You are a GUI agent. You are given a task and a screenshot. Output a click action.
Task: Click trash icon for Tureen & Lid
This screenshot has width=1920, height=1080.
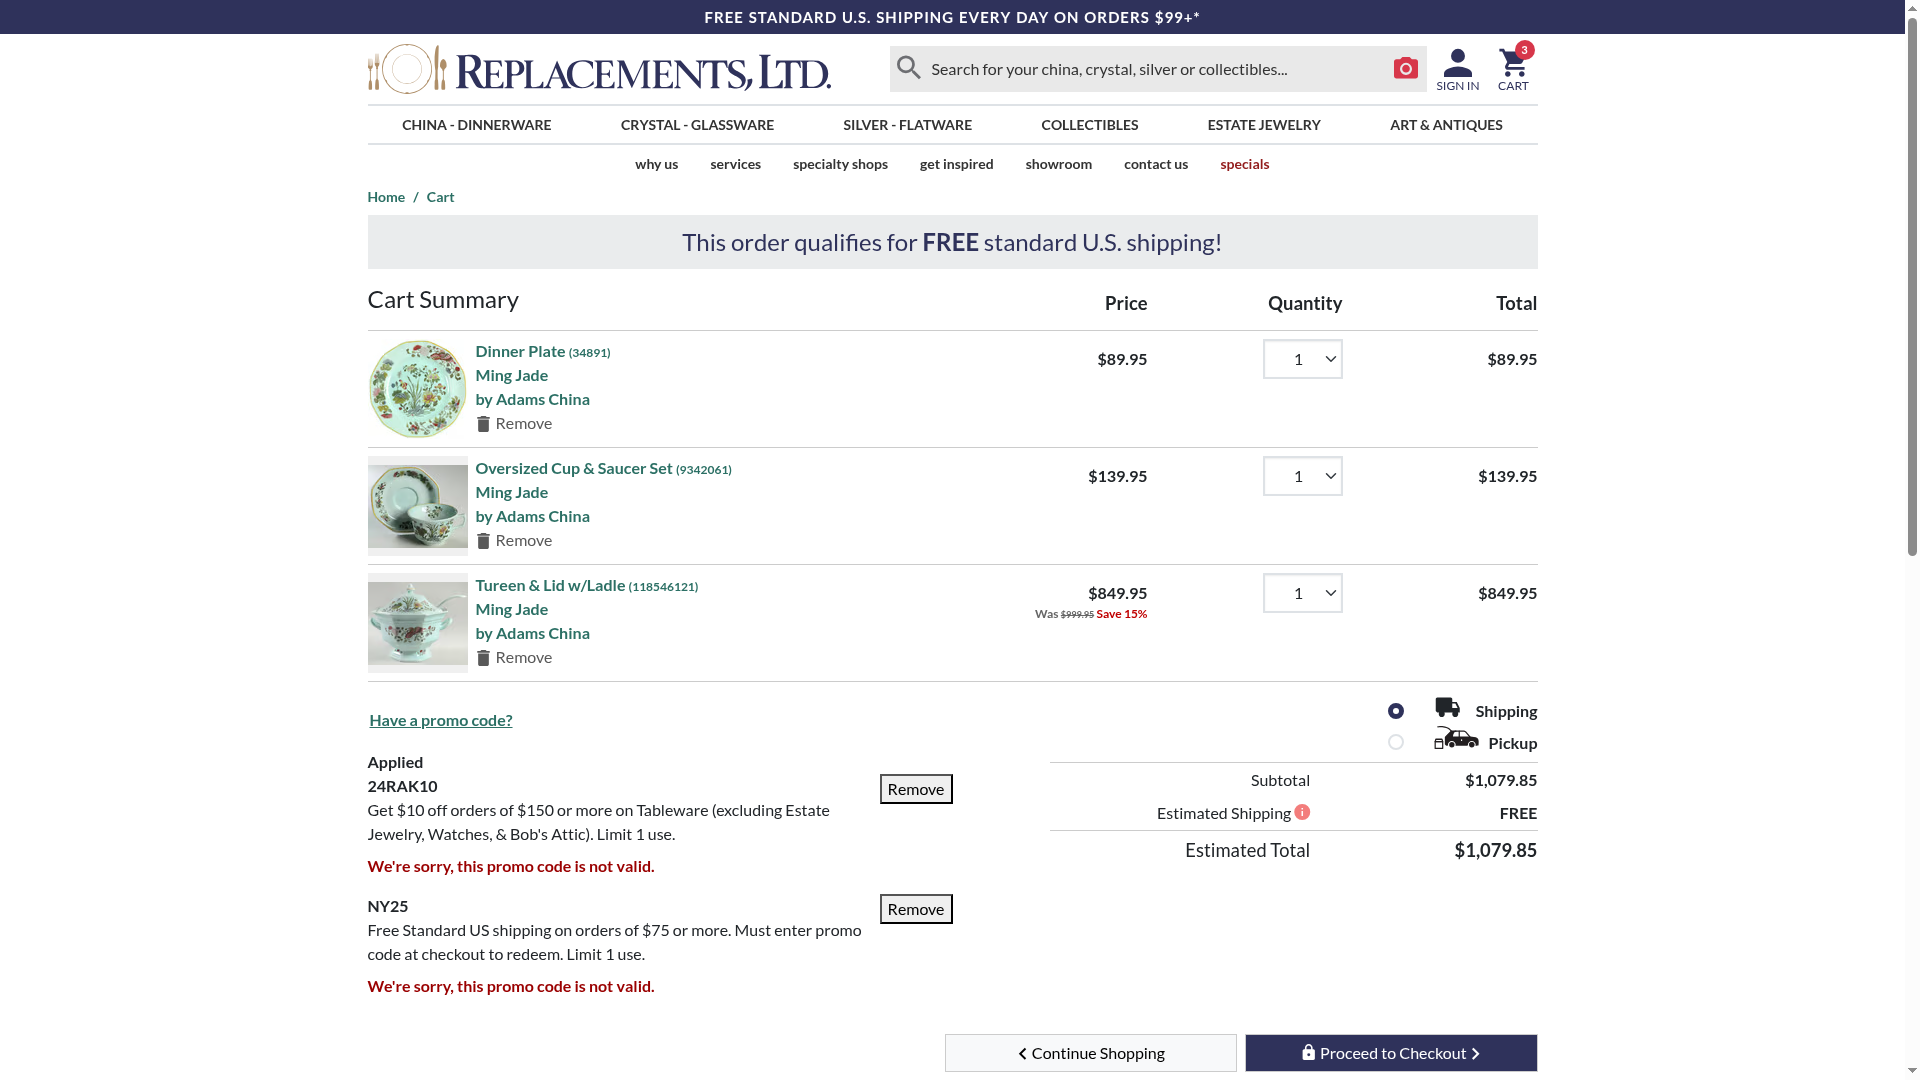coord(483,658)
